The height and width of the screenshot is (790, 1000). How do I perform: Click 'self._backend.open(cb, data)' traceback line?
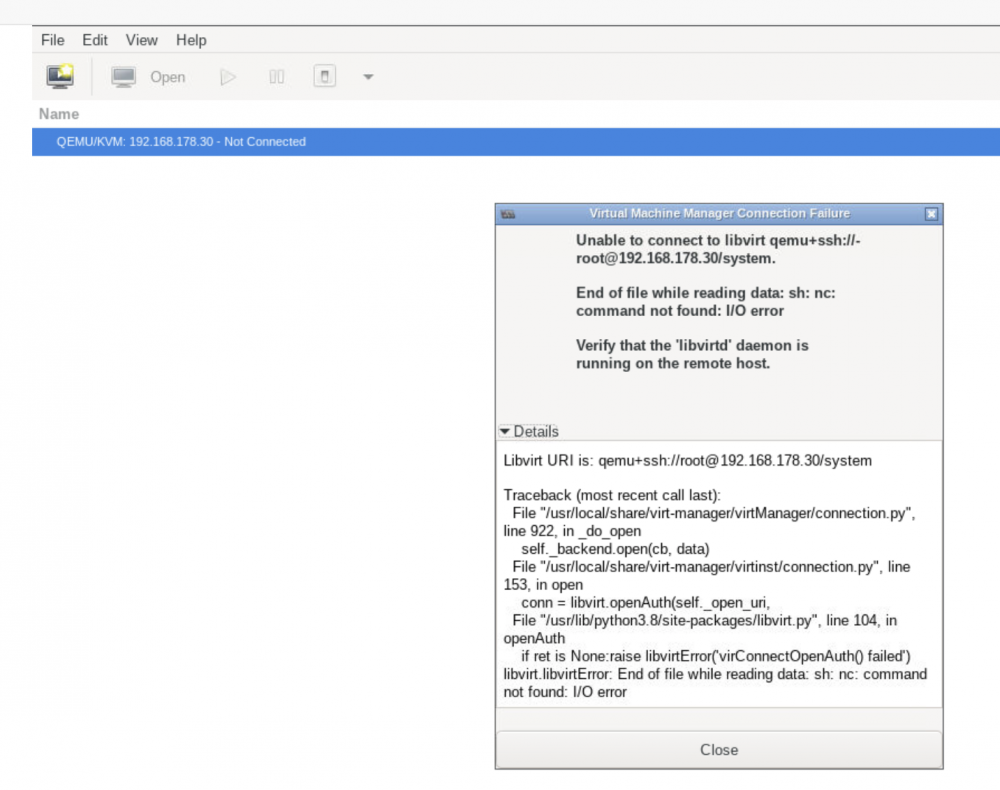tap(615, 549)
